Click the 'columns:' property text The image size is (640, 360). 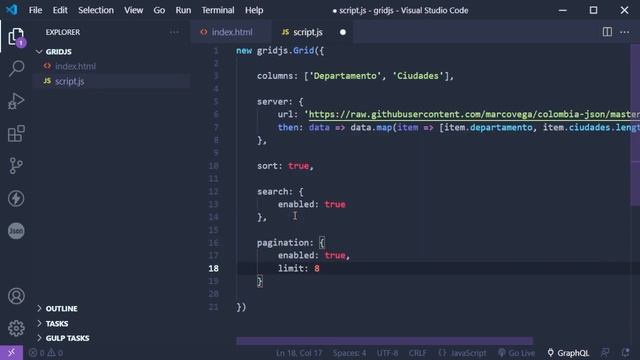277,76
